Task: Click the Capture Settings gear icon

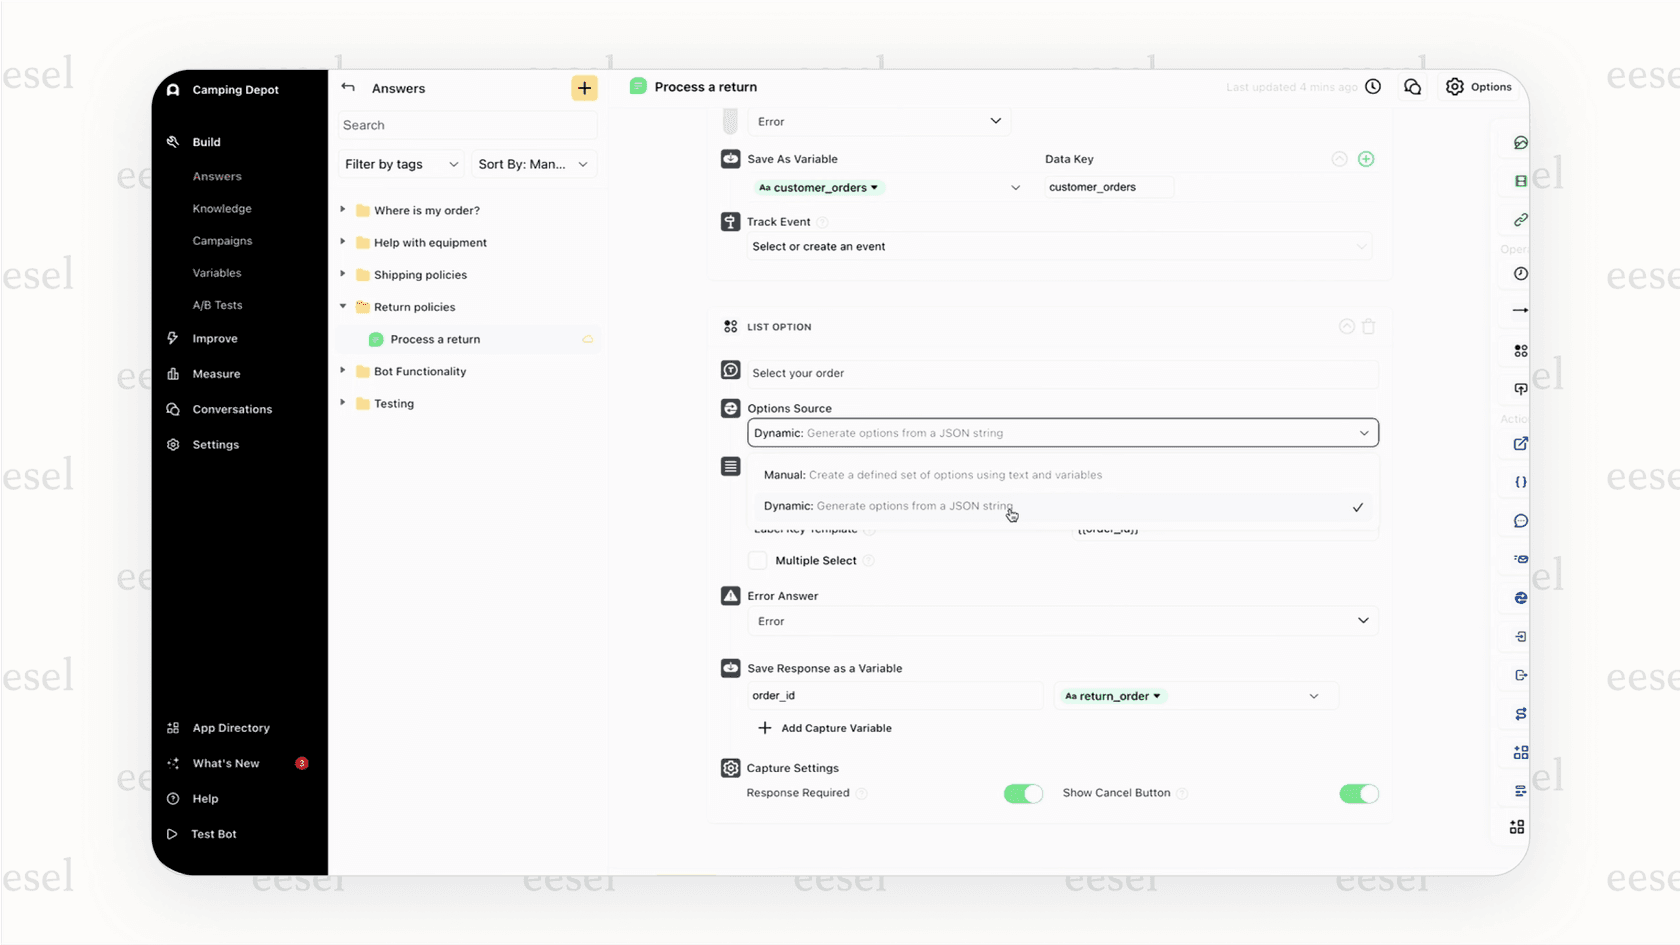Action: point(729,768)
